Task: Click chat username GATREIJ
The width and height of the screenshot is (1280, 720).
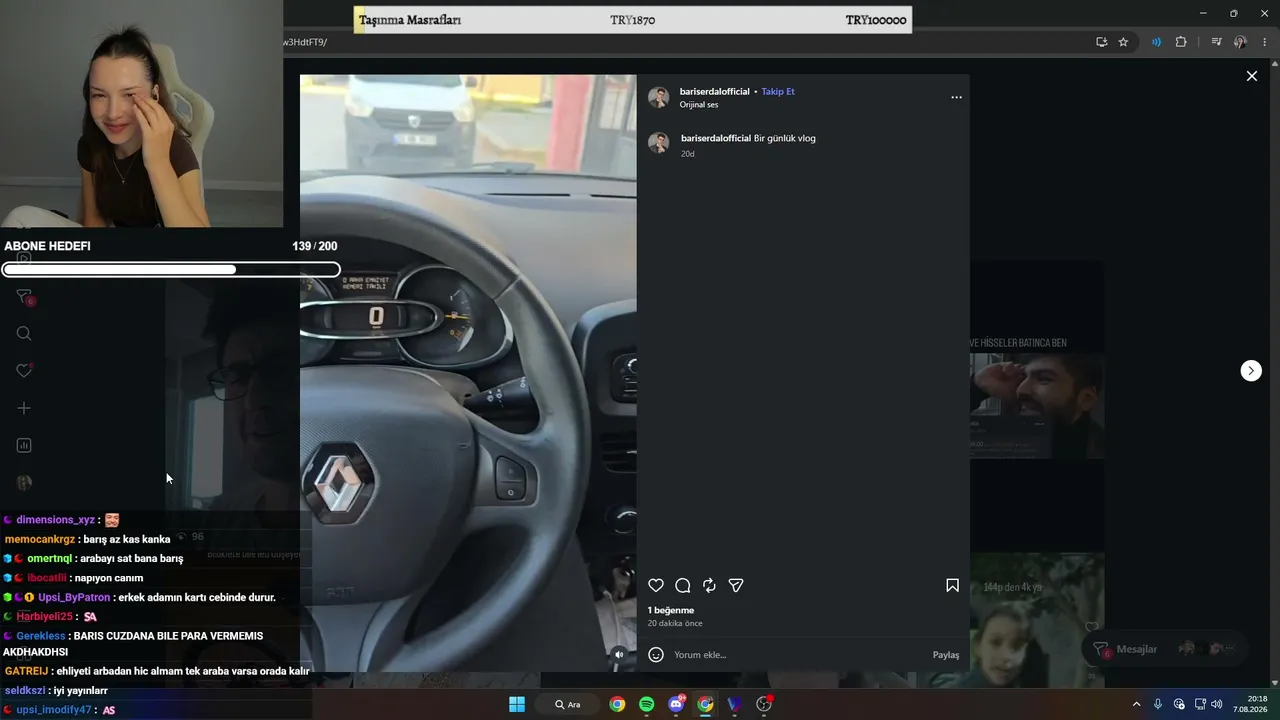Action: (26, 671)
